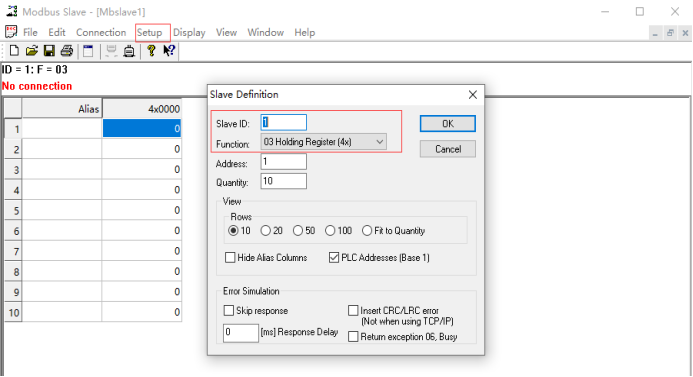This screenshot has width=693, height=377.
Task: Open the View menu
Action: pos(226,32)
